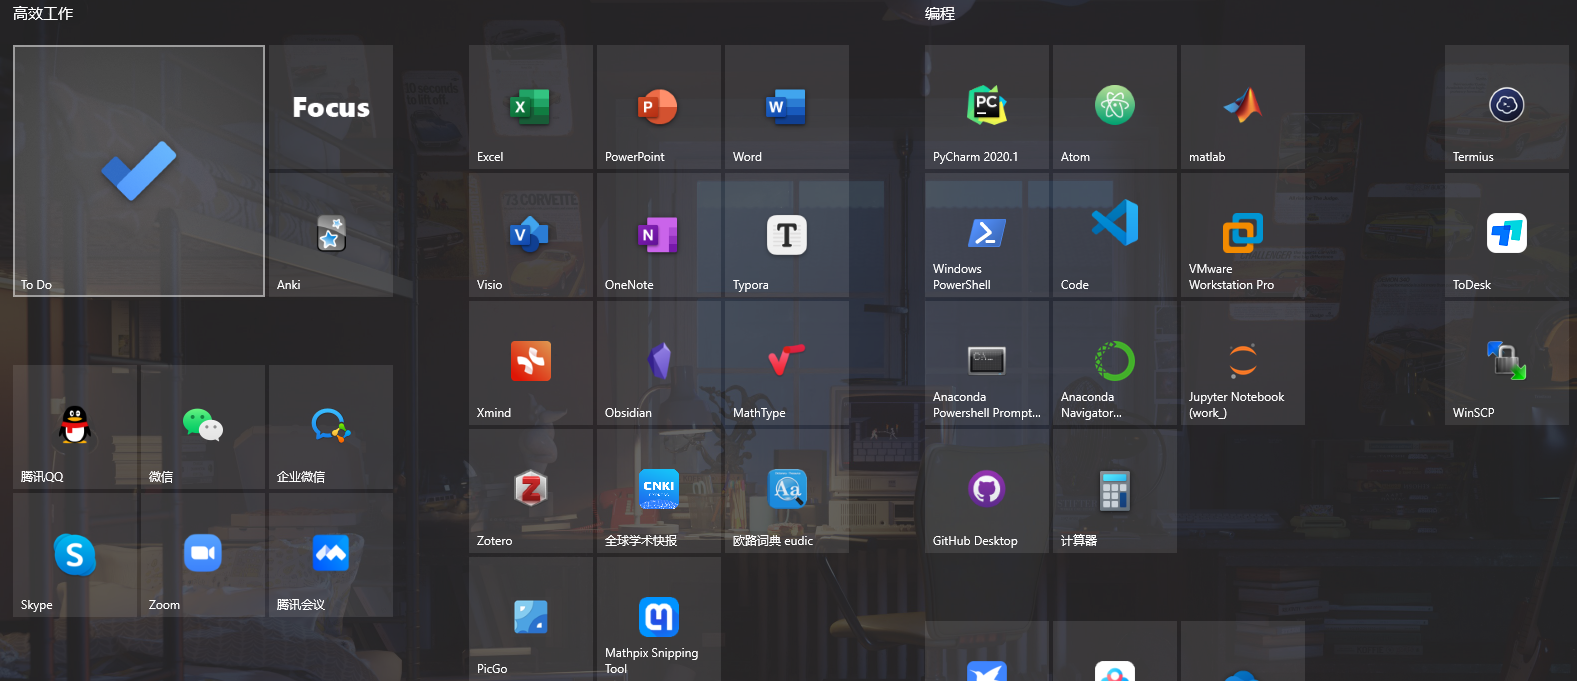Open Skype tile
Screen dimensions: 1577x681
click(75, 555)
